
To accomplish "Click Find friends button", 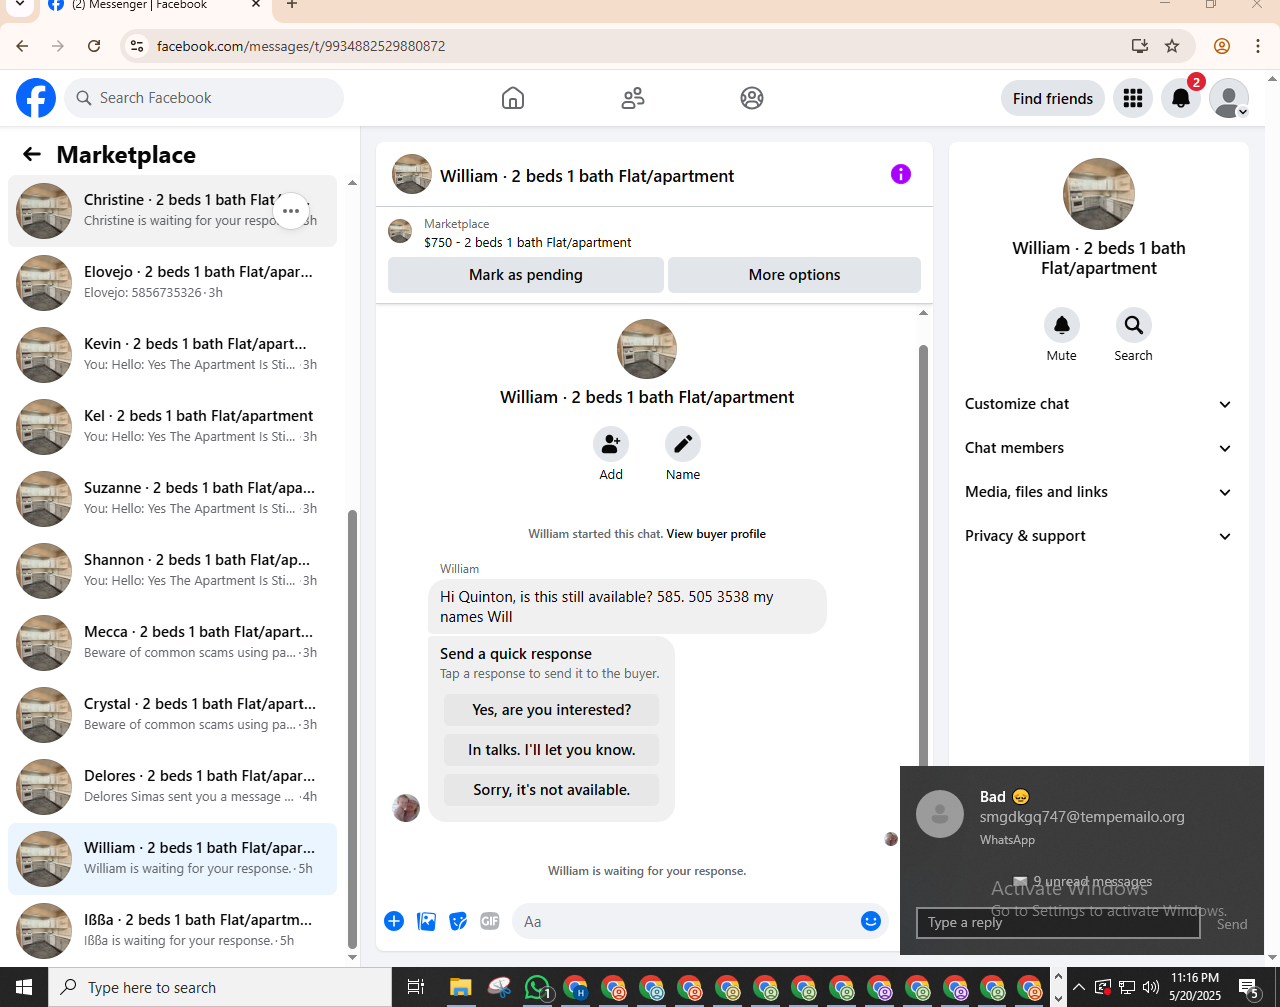I will pyautogui.click(x=1053, y=98).
